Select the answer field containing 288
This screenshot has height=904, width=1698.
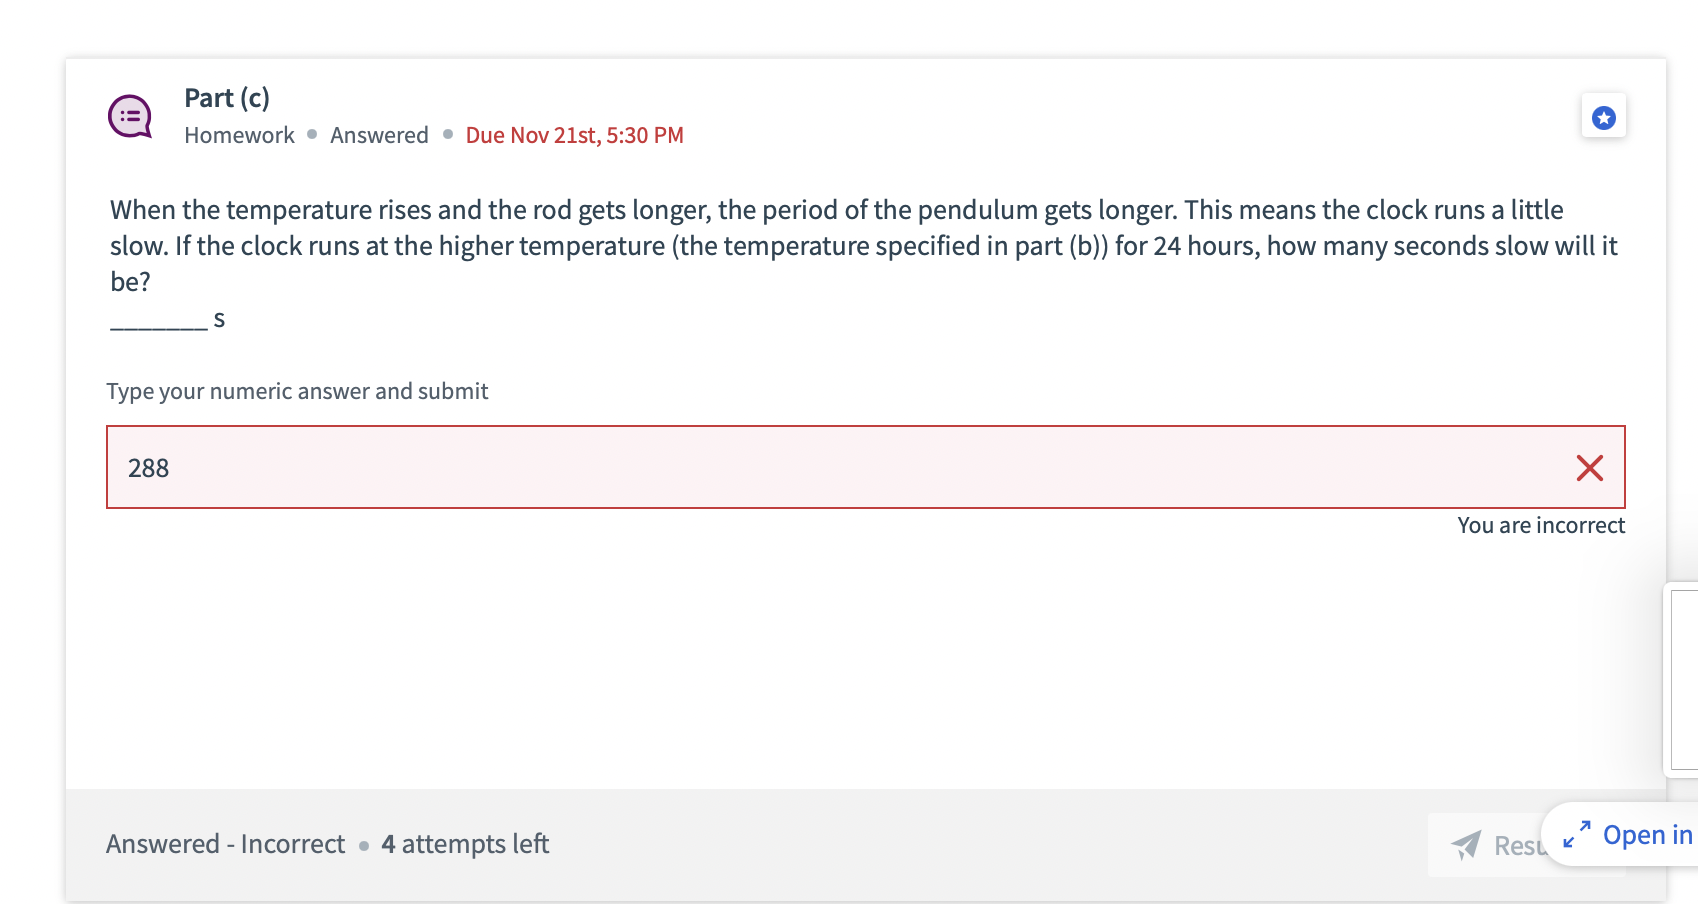pos(700,467)
